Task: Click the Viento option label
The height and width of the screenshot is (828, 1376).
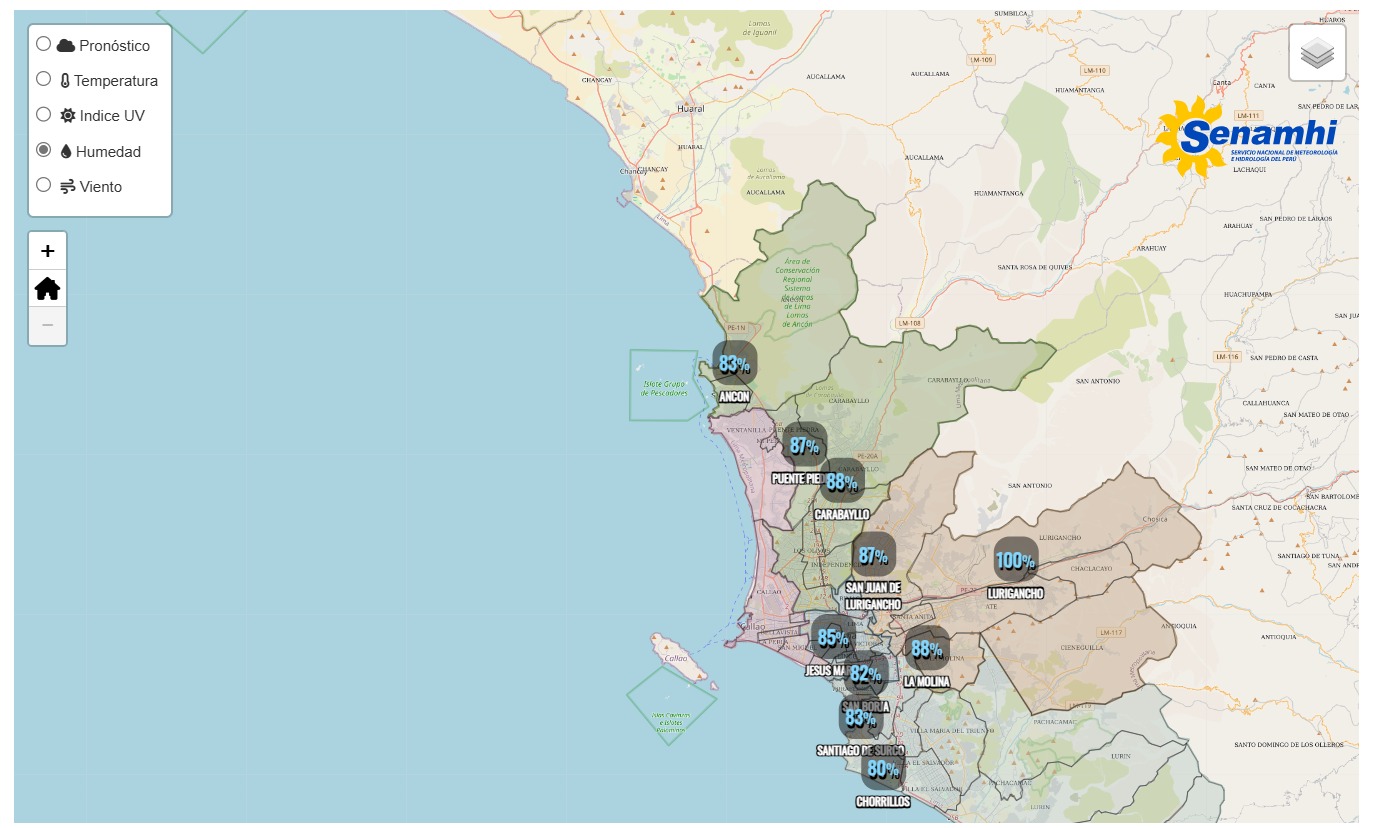Action: (101, 187)
